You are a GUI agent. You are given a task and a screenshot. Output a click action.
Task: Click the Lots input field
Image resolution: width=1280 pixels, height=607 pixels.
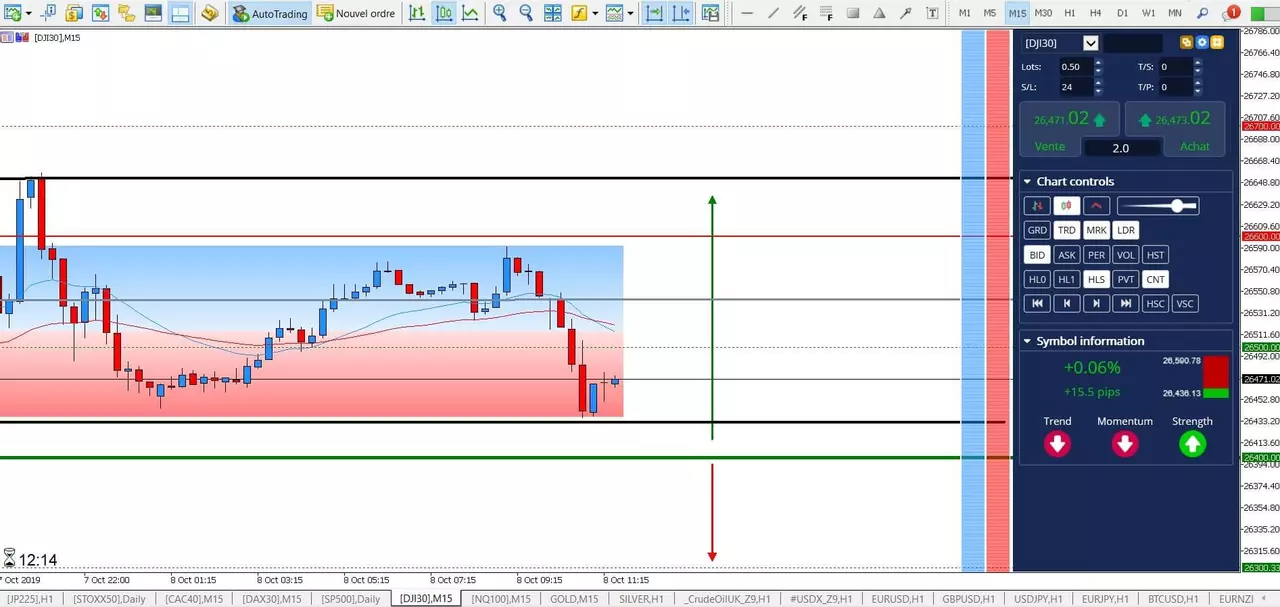tap(1075, 67)
